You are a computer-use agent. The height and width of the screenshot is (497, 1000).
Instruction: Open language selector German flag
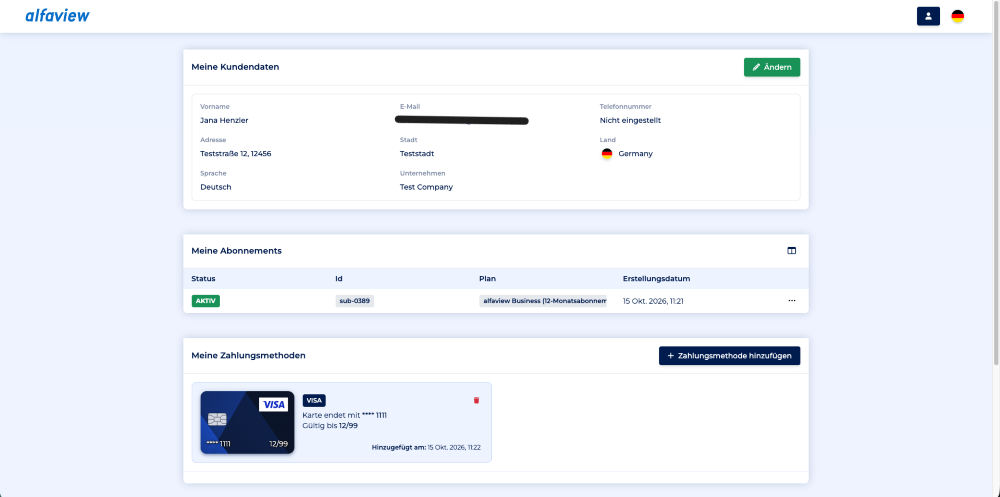tap(957, 17)
